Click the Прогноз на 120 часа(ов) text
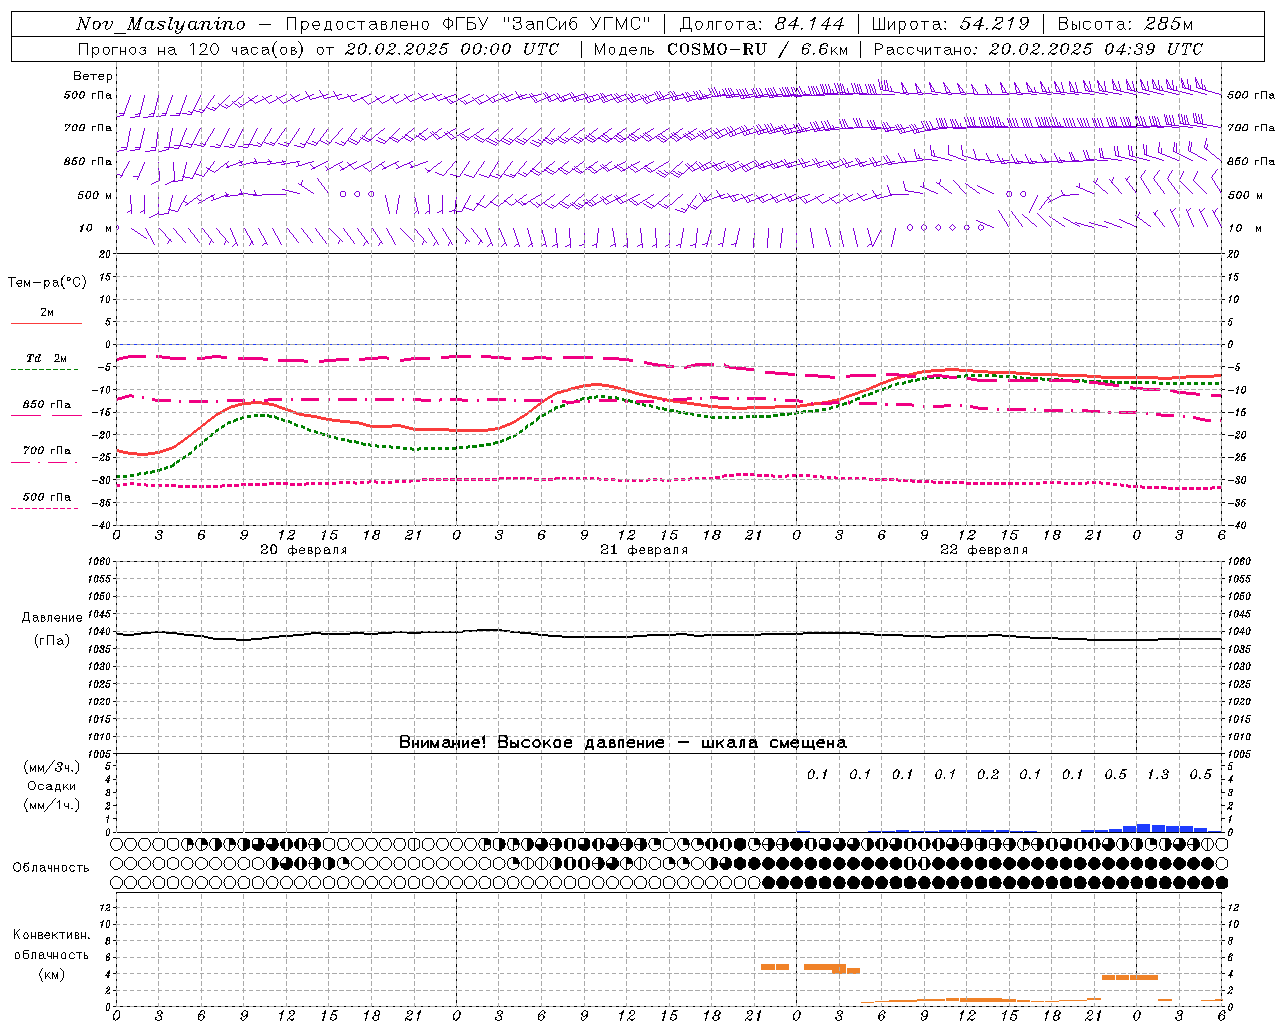 click(192, 49)
